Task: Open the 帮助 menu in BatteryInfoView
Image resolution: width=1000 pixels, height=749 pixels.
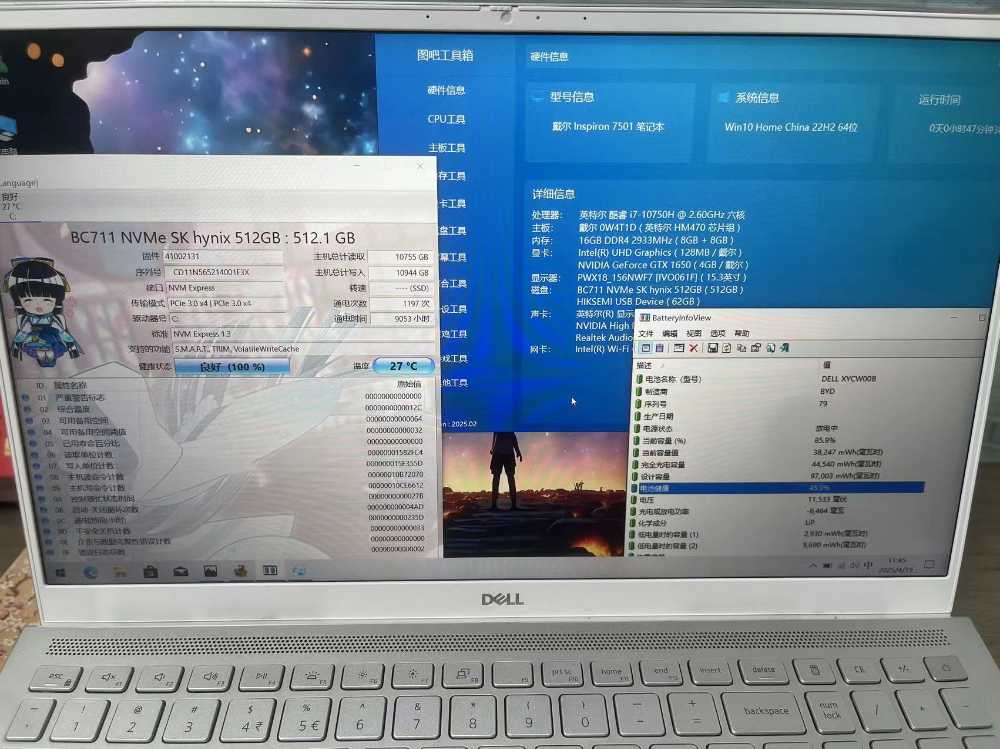Action: (x=742, y=334)
